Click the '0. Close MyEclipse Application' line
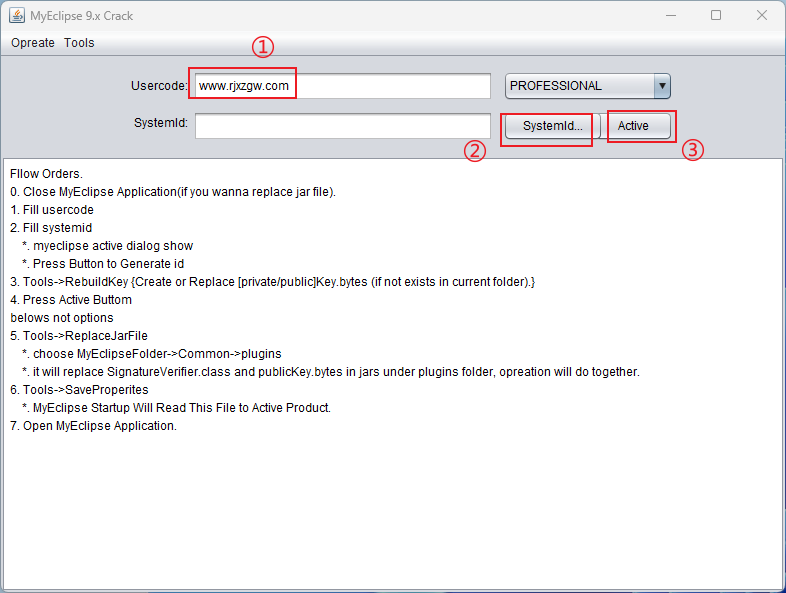Image resolution: width=786 pixels, height=593 pixels. [173, 192]
